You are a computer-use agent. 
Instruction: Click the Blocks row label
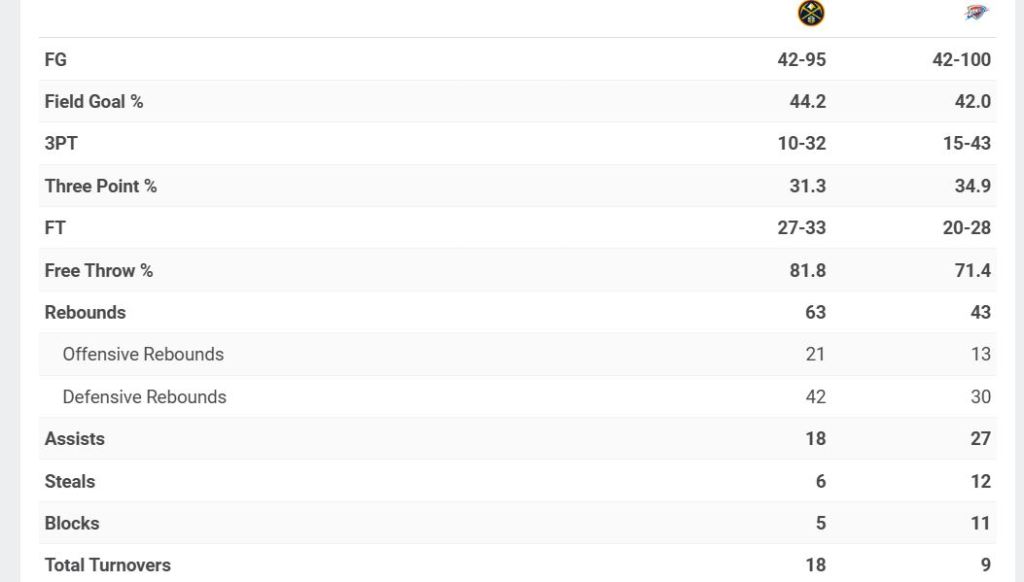(72, 524)
